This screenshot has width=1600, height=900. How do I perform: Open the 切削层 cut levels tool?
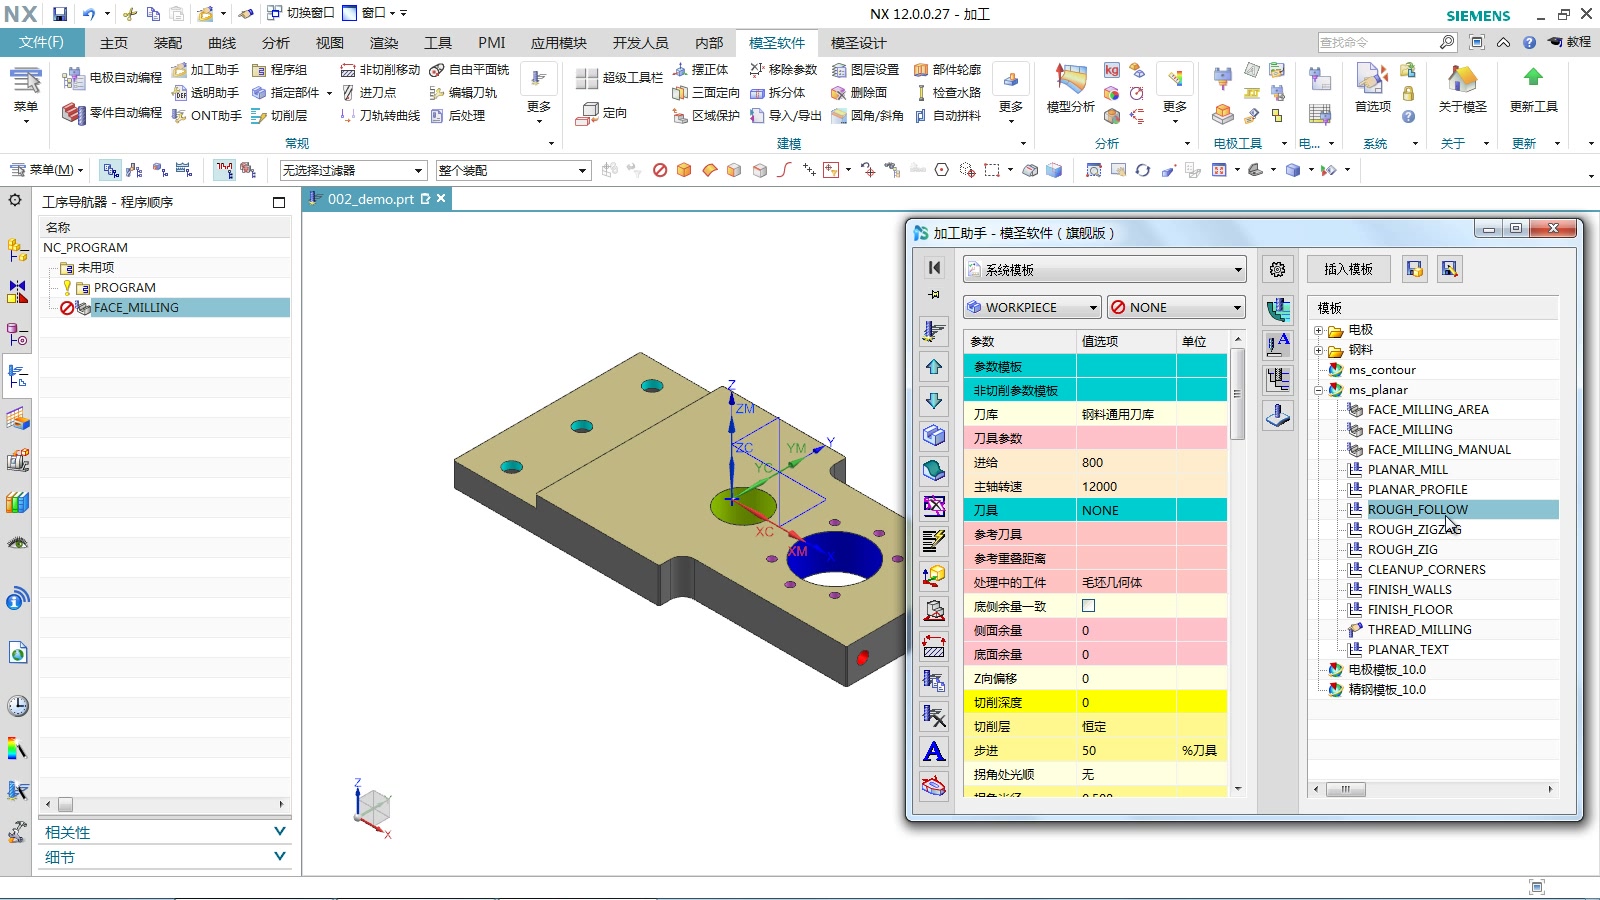click(x=279, y=116)
